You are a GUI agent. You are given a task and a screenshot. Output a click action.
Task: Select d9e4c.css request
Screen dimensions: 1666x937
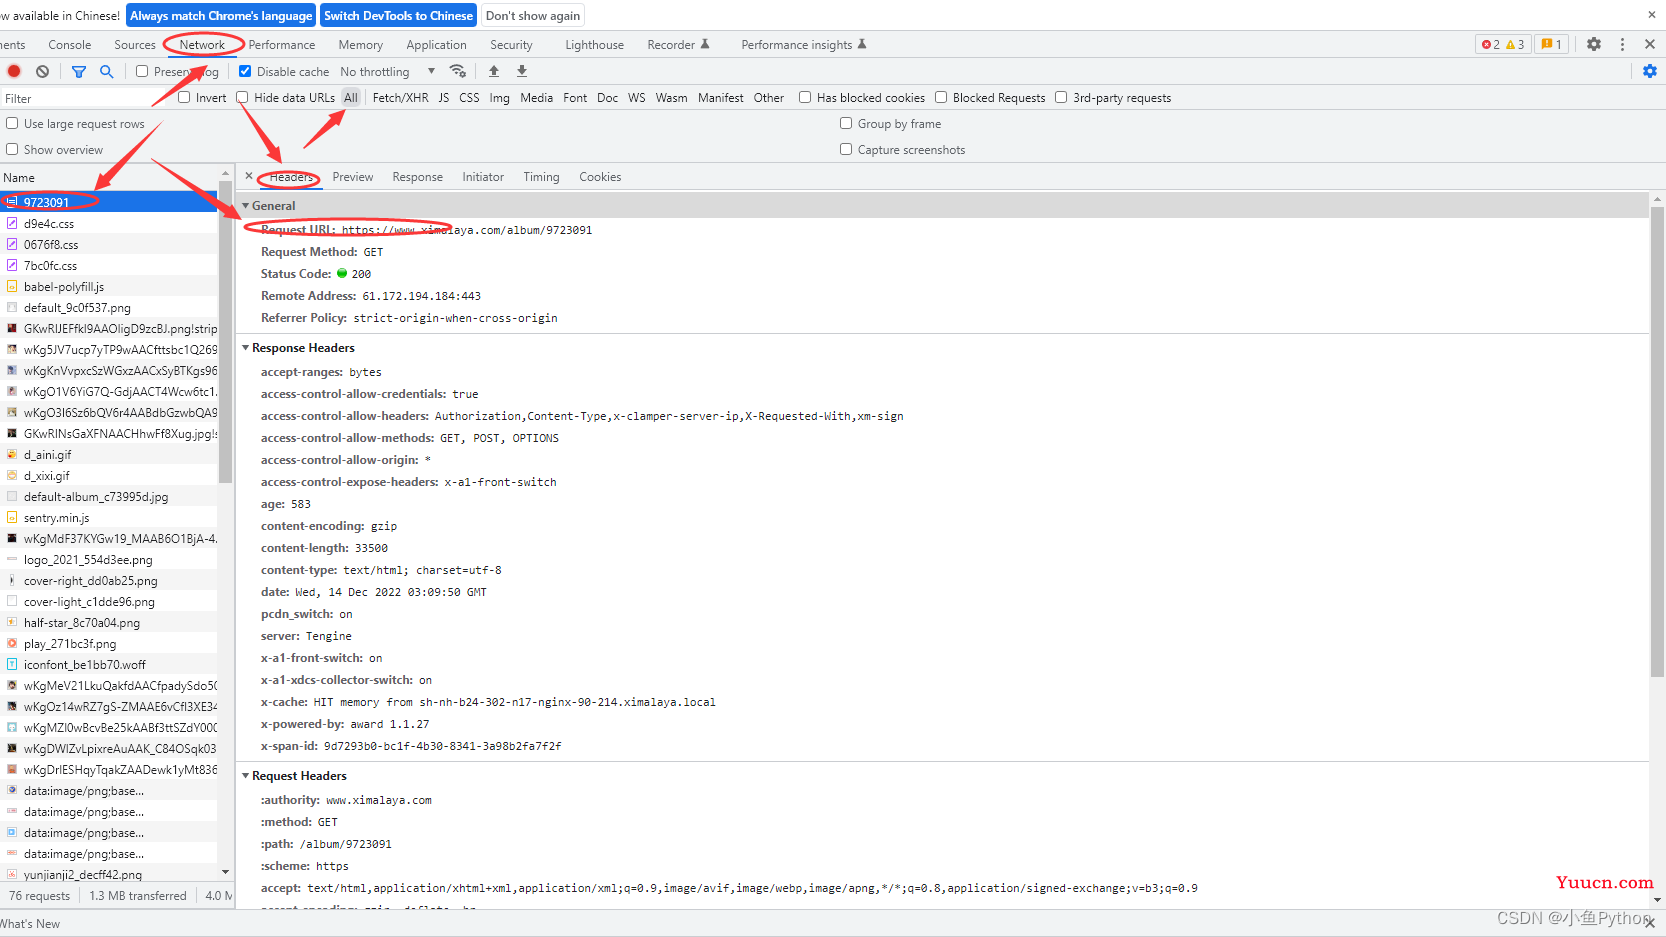[108, 223]
